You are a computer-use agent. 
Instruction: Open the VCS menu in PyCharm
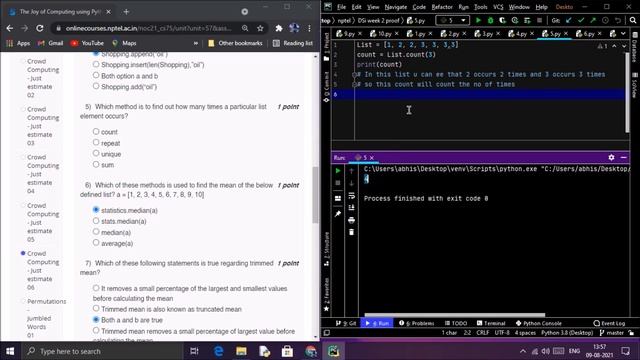coord(498,7)
